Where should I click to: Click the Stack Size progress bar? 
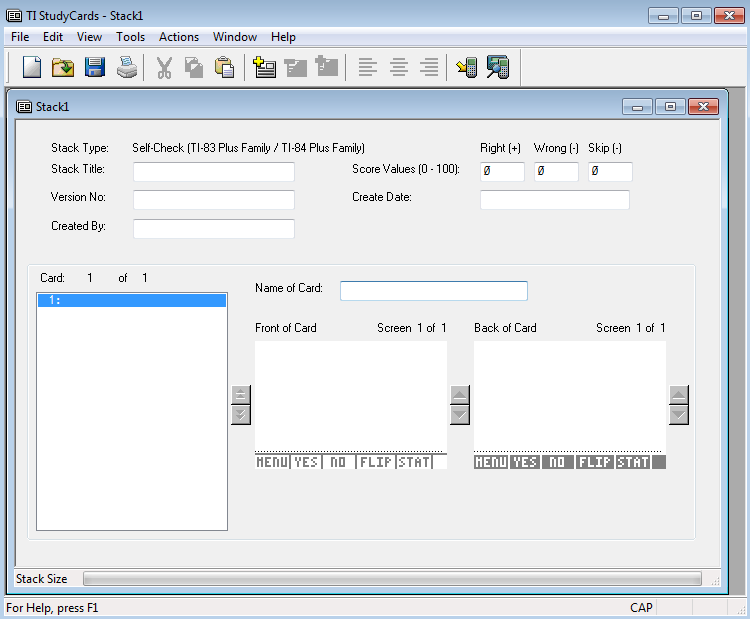pos(392,579)
